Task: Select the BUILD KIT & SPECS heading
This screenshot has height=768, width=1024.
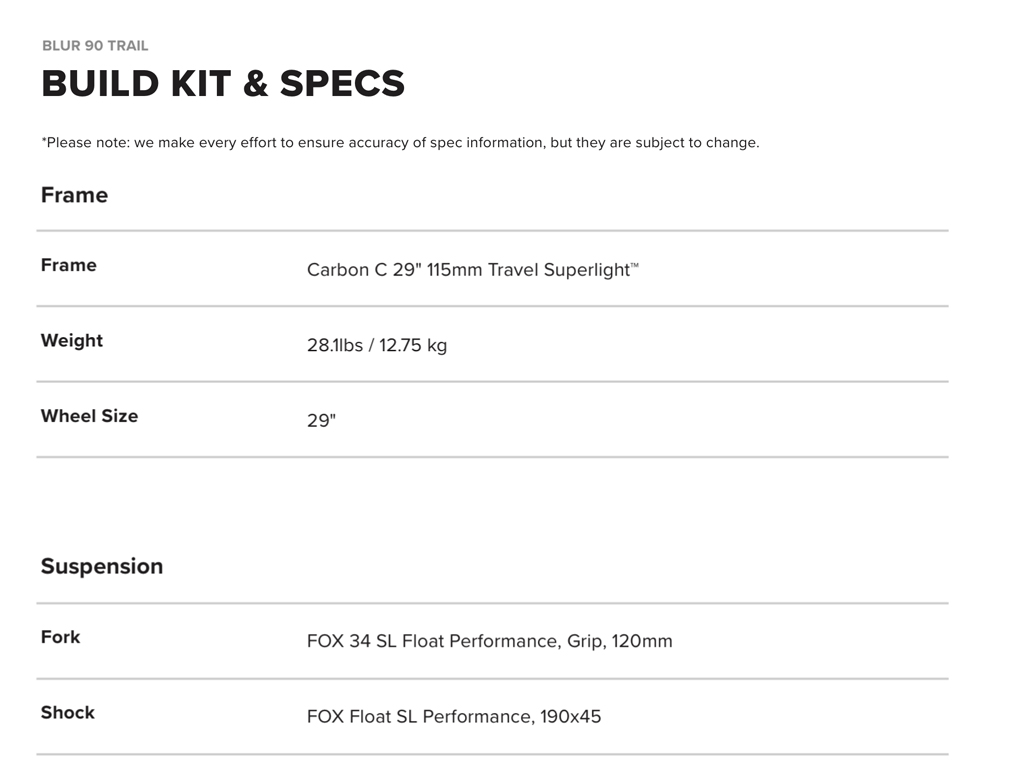Action: click(223, 84)
